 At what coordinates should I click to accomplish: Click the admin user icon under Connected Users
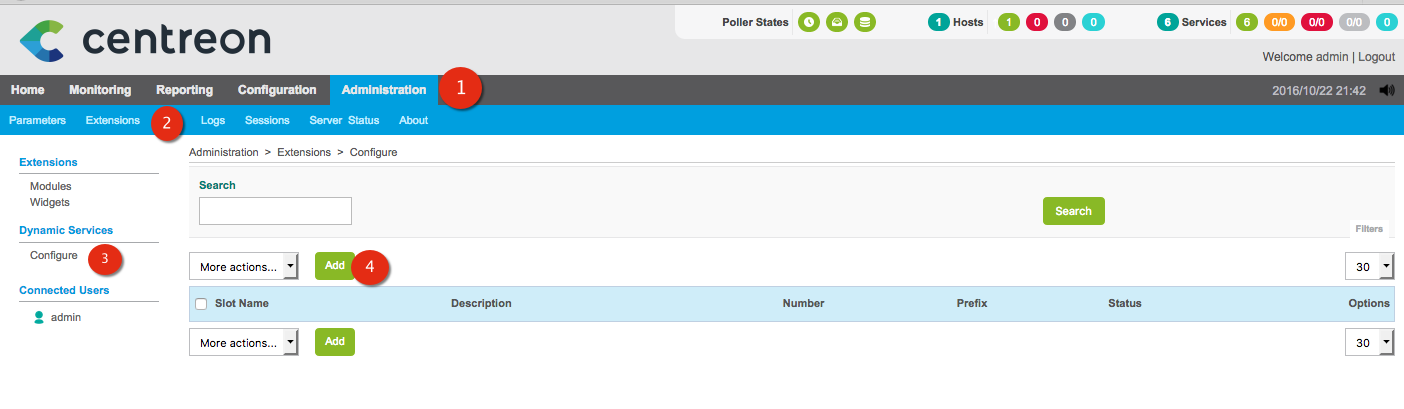[x=39, y=317]
